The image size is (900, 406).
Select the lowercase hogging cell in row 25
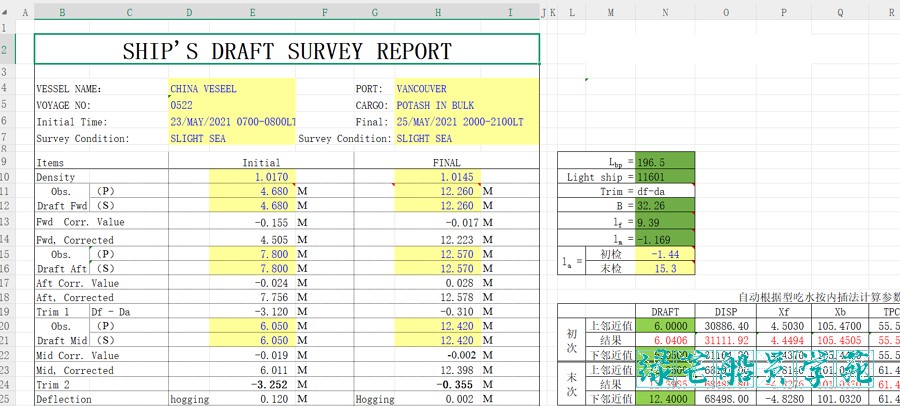click(x=189, y=399)
